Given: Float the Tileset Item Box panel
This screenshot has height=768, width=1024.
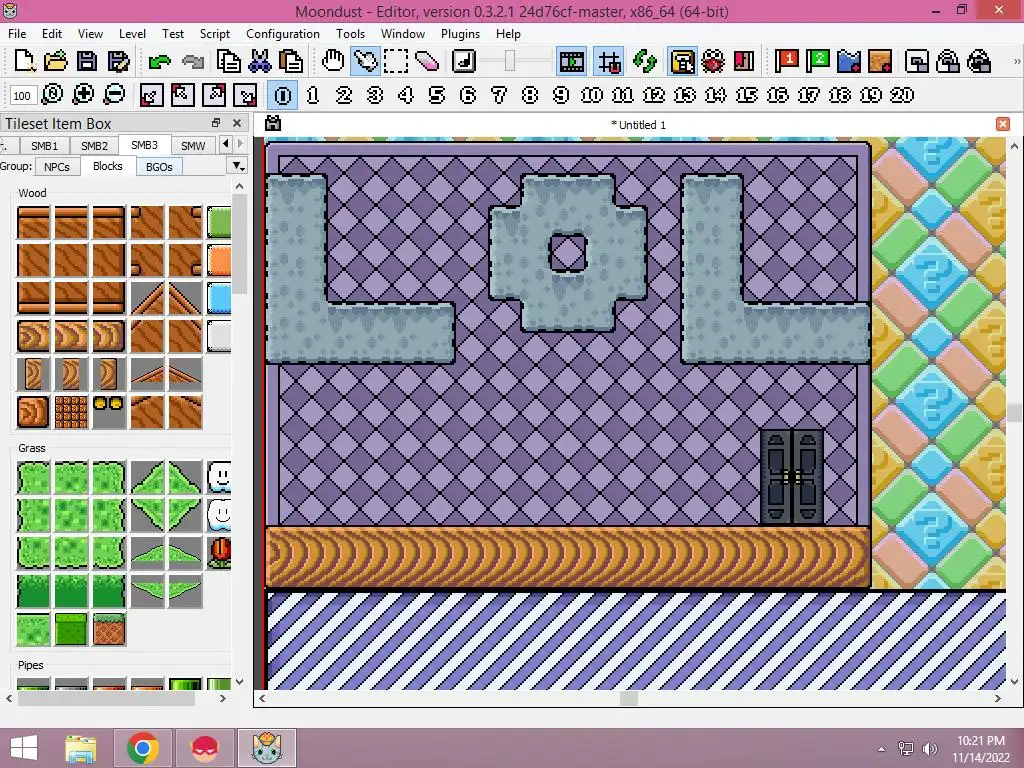Looking at the screenshot, I should [216, 123].
